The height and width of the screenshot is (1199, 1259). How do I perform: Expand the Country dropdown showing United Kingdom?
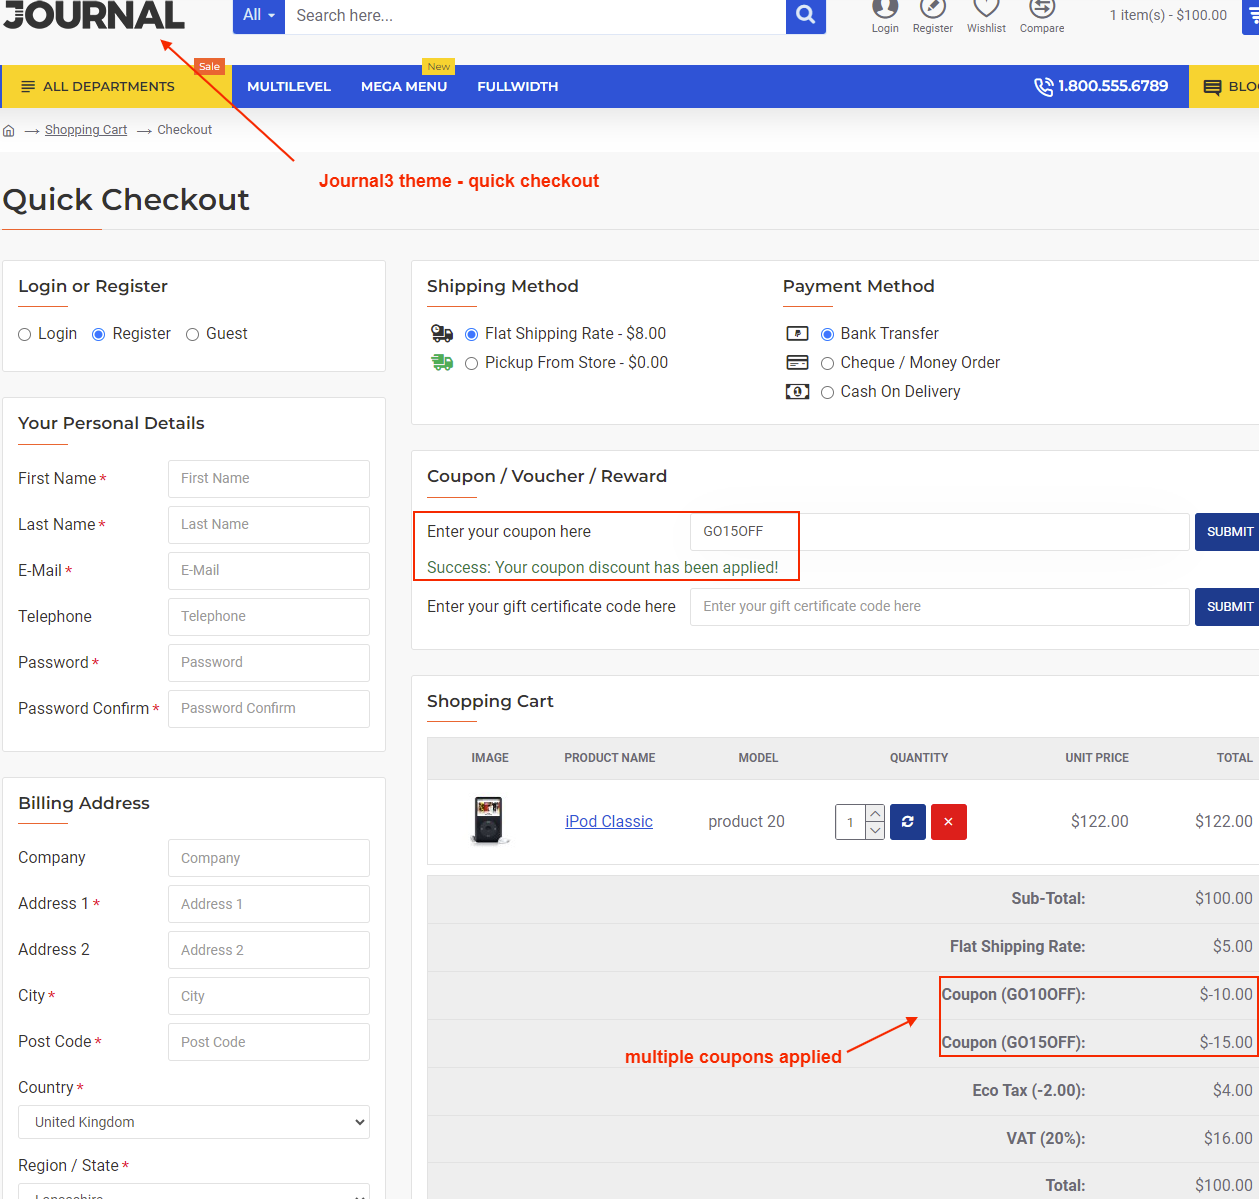point(194,1122)
